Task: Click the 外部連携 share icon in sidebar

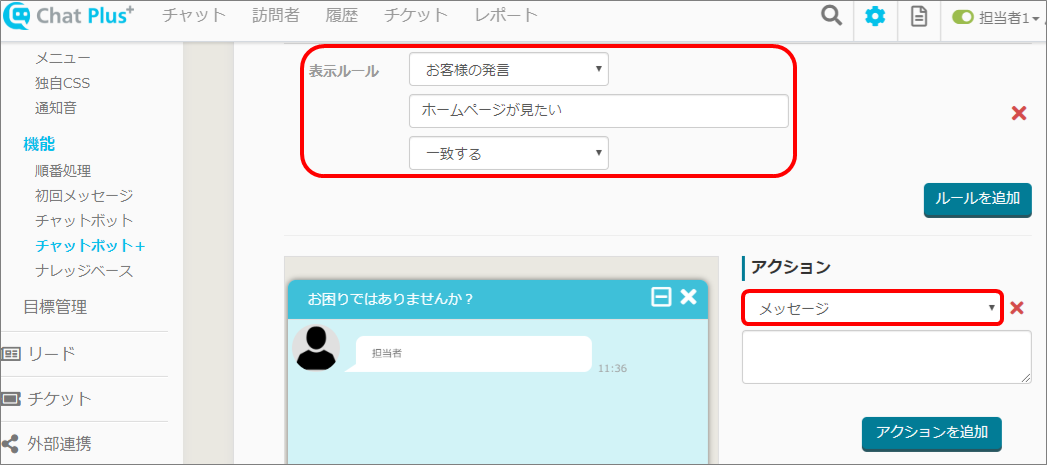Action: coord(10,443)
